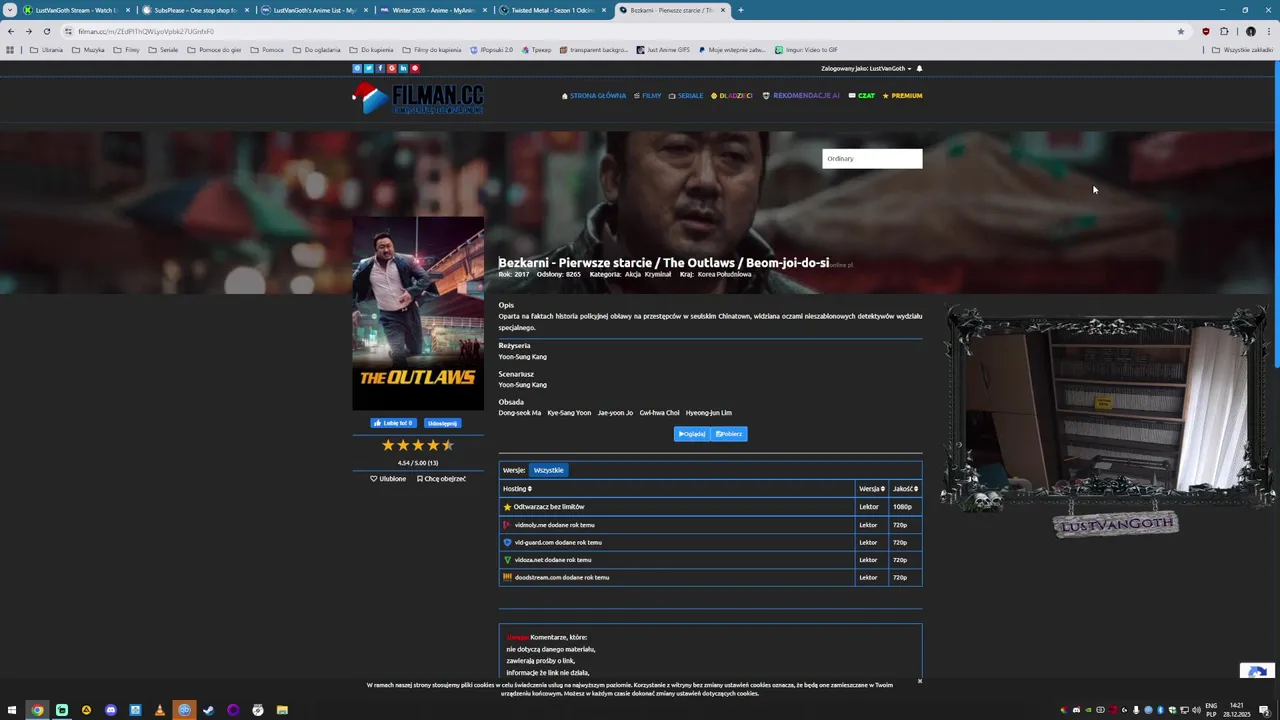Click the Google Plus social icon in the site header
The height and width of the screenshot is (720, 1280).
pos(392,68)
